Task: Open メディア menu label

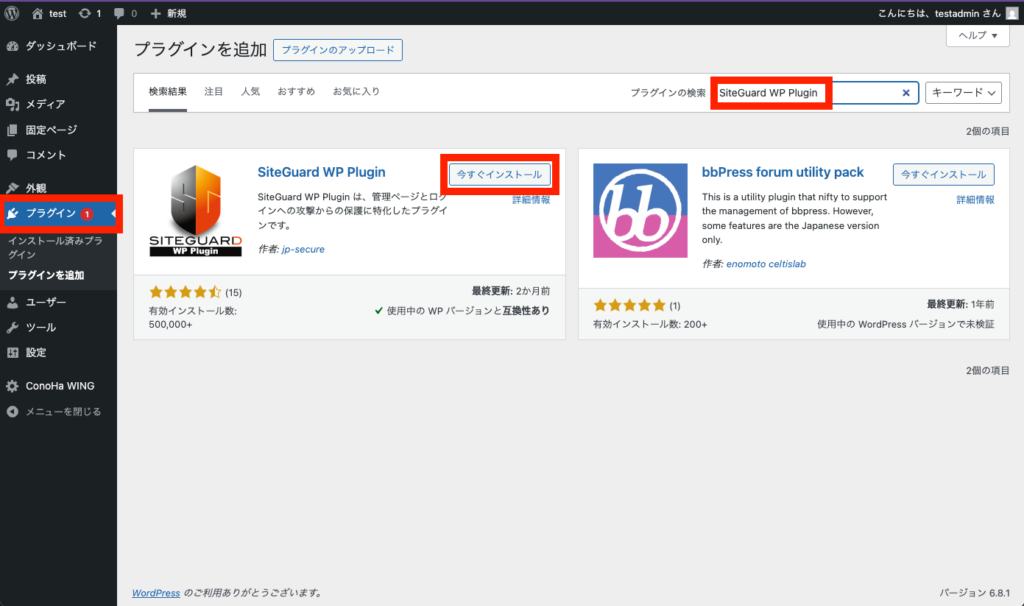Action: click(45, 104)
